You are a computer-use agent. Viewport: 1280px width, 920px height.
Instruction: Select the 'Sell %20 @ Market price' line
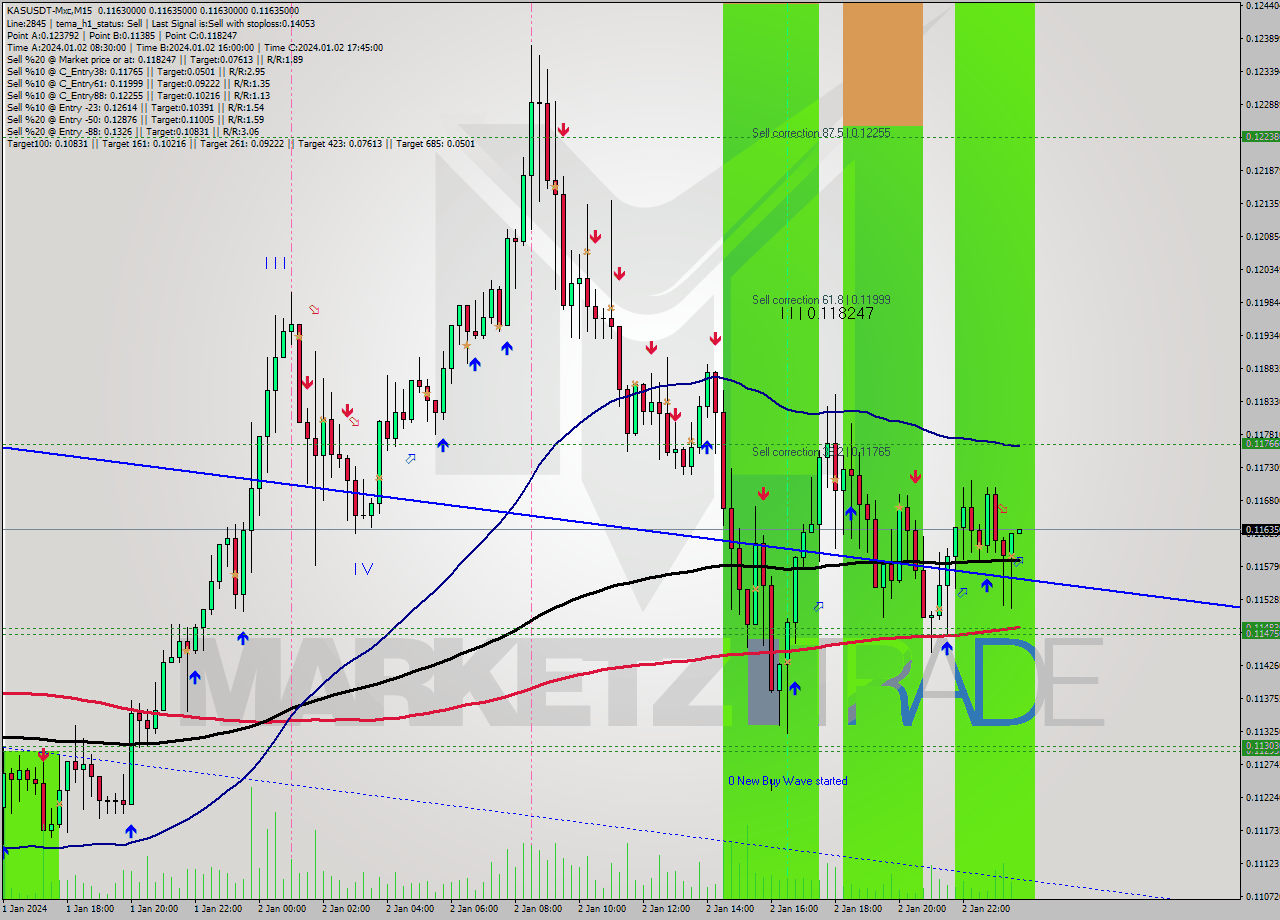tap(154, 59)
